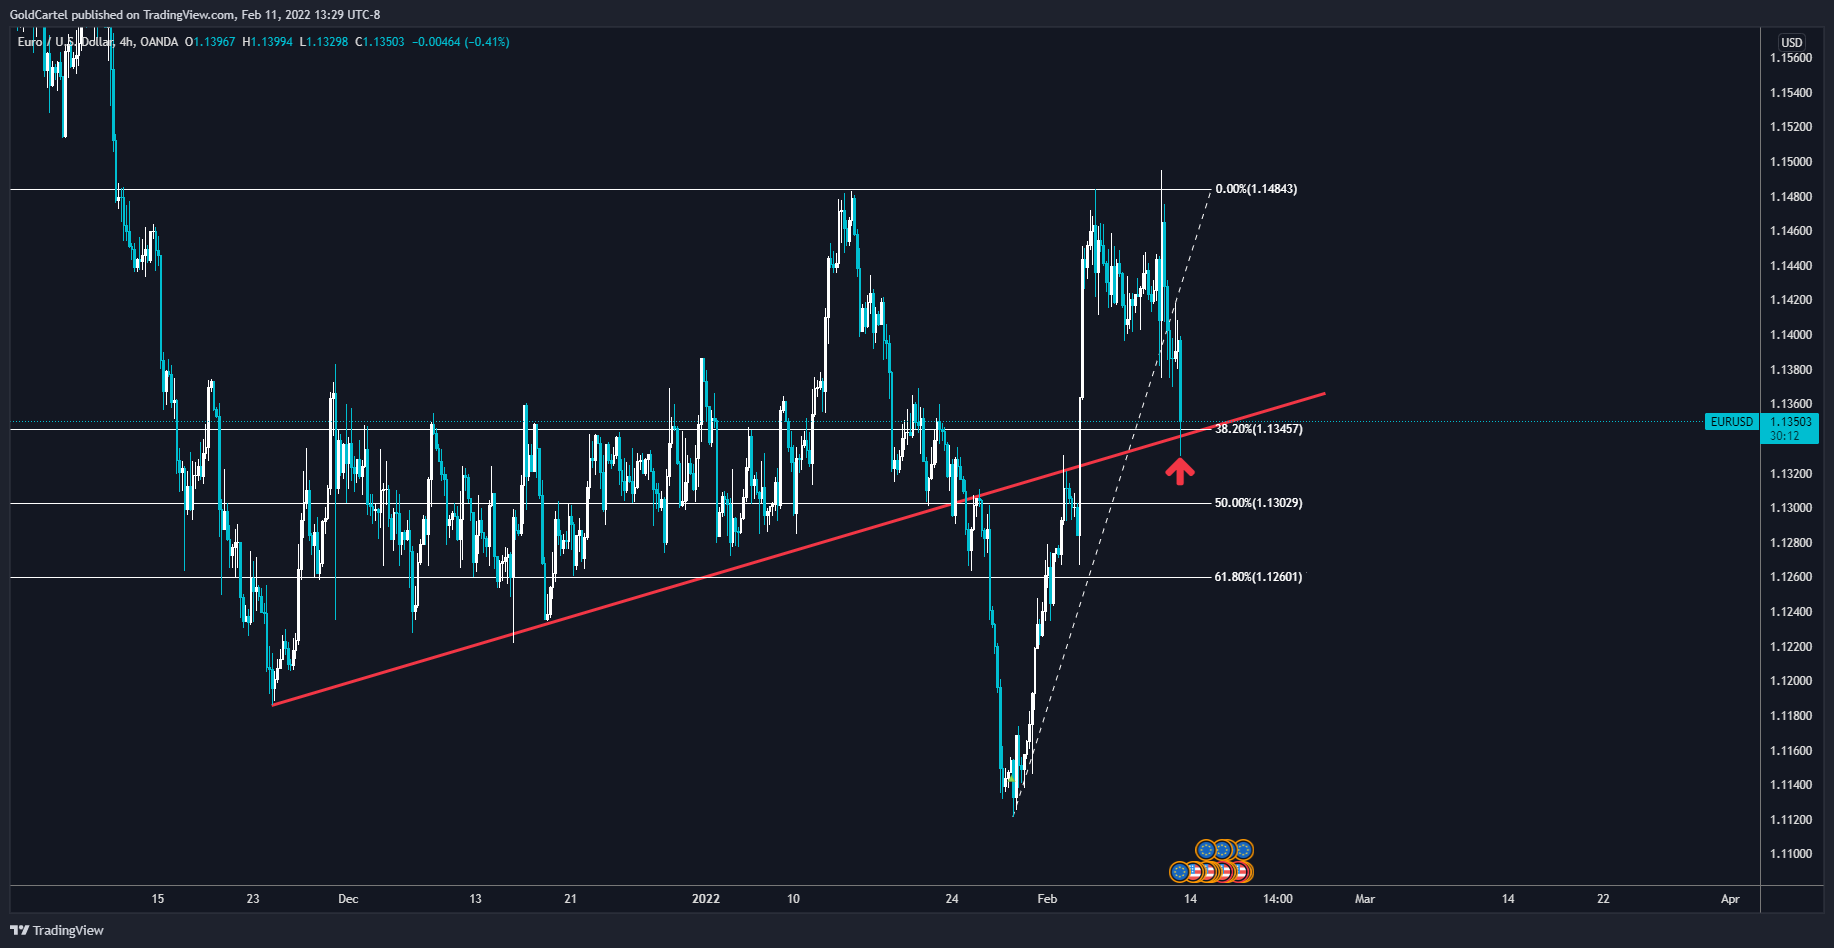
Task: Click price axis label 1.11600
Action: point(1791,751)
